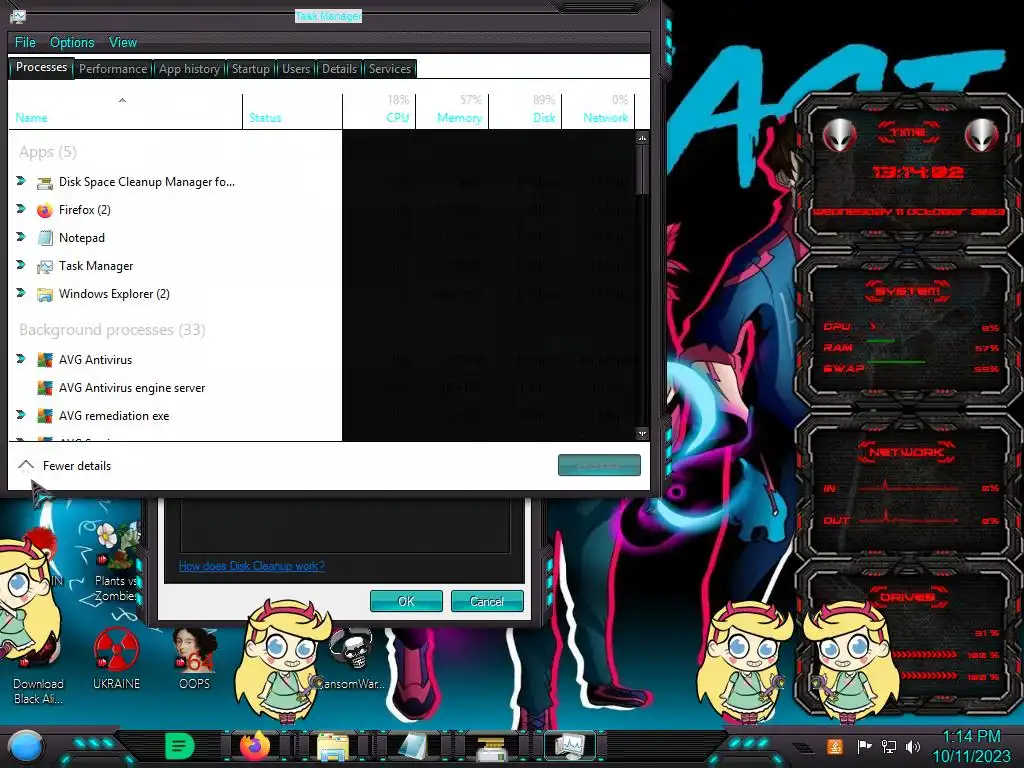Click Cancel in Disk Cleanup window
This screenshot has height=768, width=1024.
click(487, 601)
